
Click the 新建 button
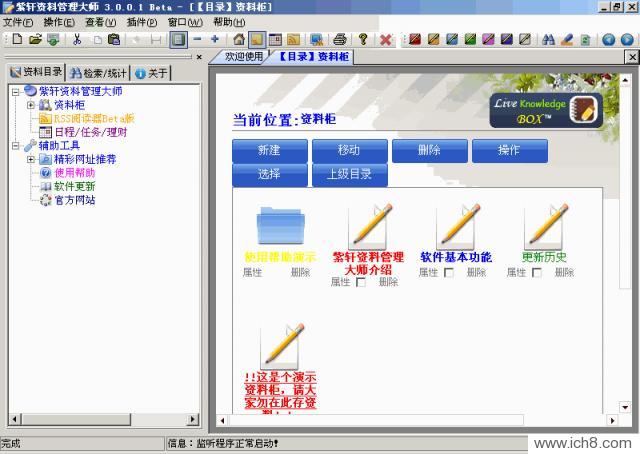click(x=270, y=151)
